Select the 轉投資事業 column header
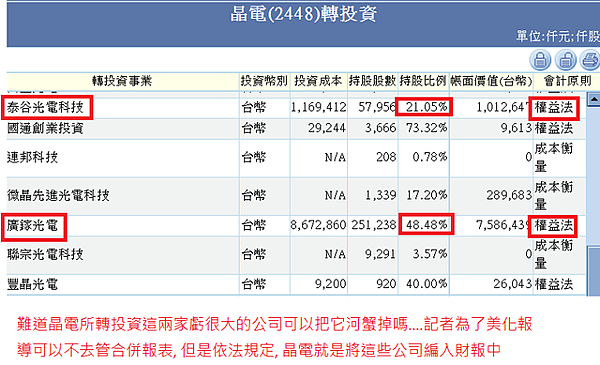Viewport: 600px width, 365px height. (122, 81)
